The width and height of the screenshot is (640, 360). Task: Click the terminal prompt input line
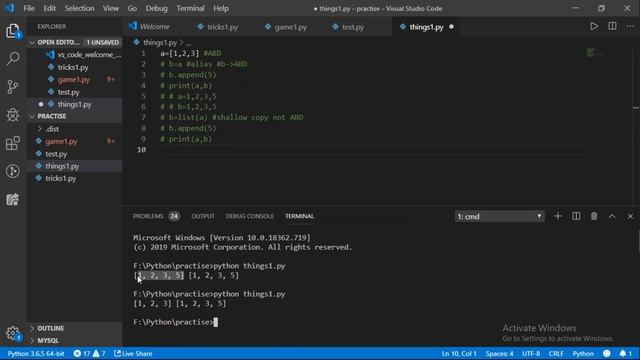176,322
